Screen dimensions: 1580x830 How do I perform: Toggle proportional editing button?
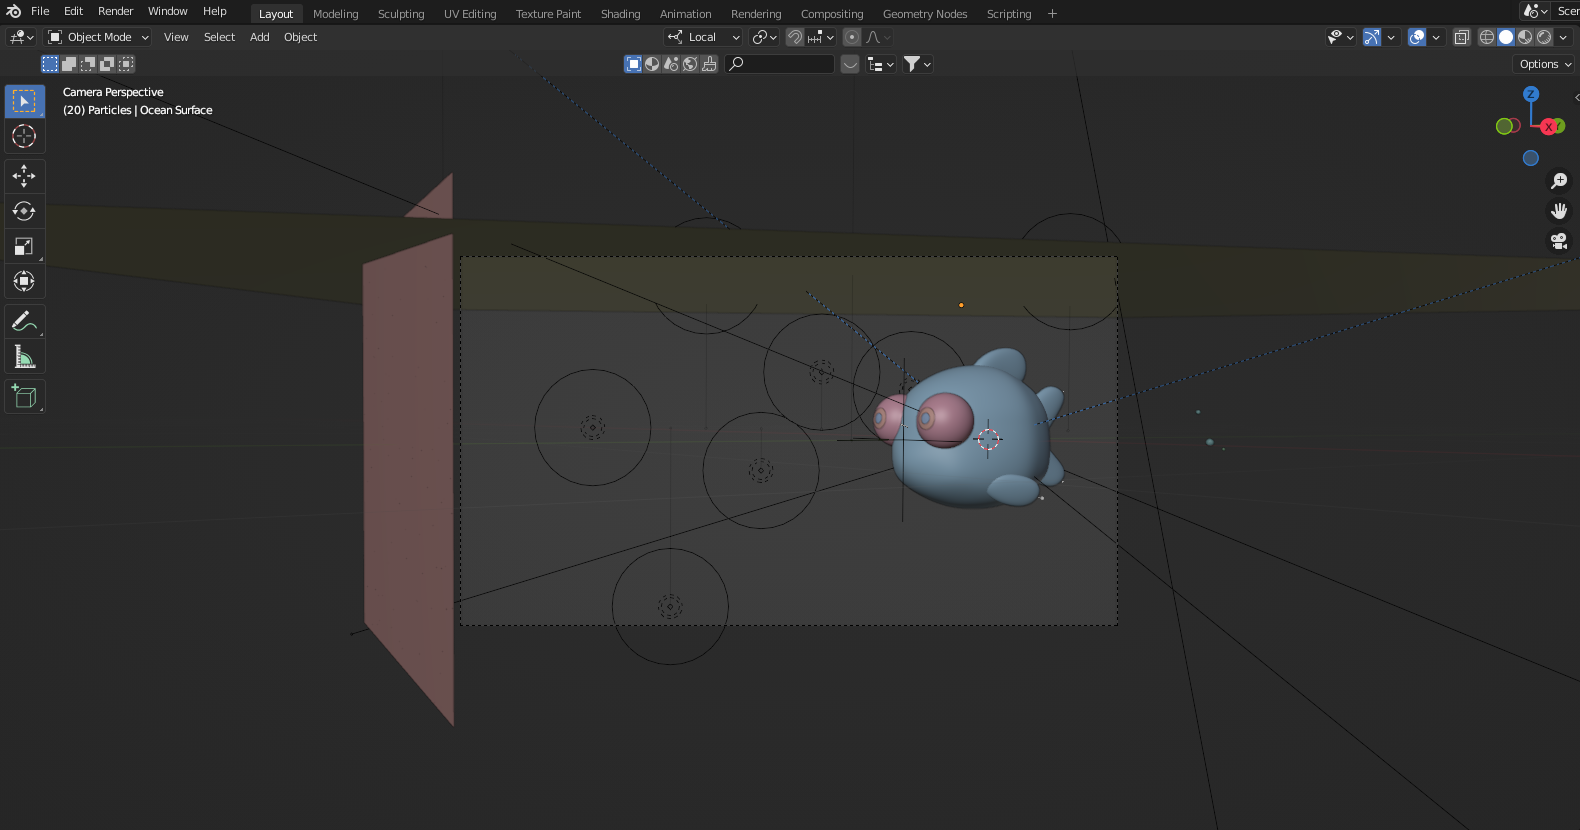coord(852,37)
